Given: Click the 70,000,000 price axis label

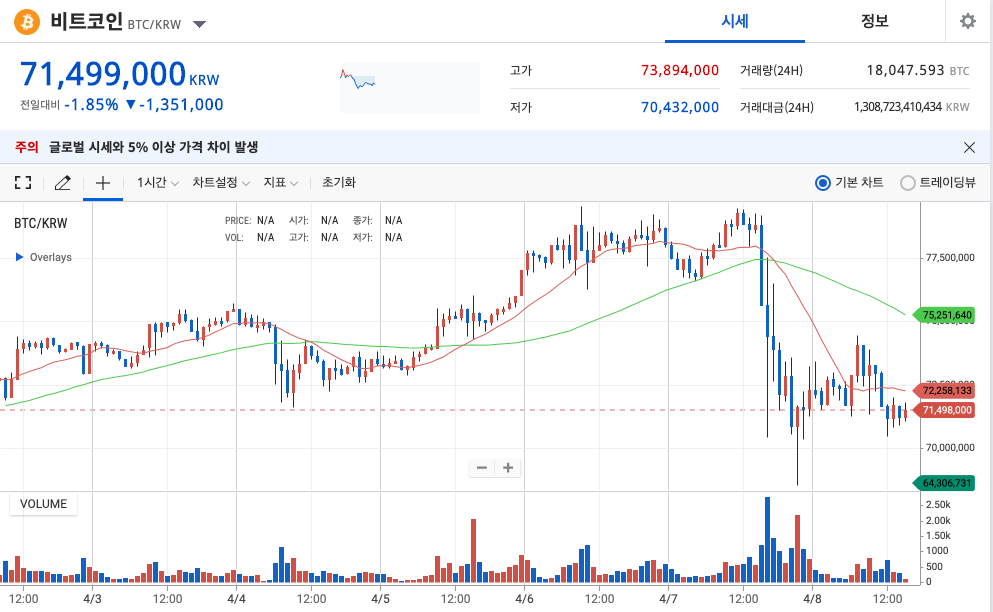Looking at the screenshot, I should point(950,448).
